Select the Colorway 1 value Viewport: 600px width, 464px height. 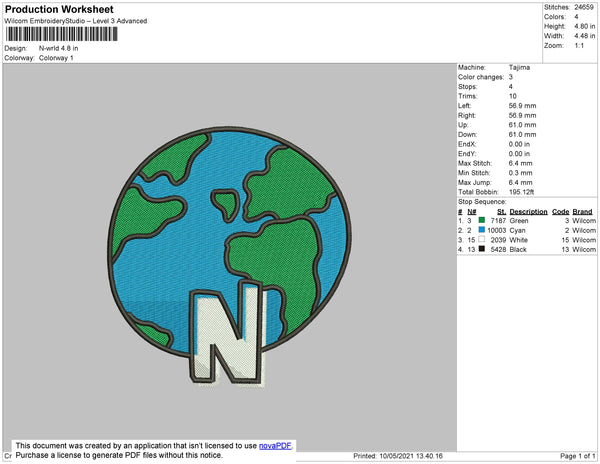pyautogui.click(x=56, y=57)
